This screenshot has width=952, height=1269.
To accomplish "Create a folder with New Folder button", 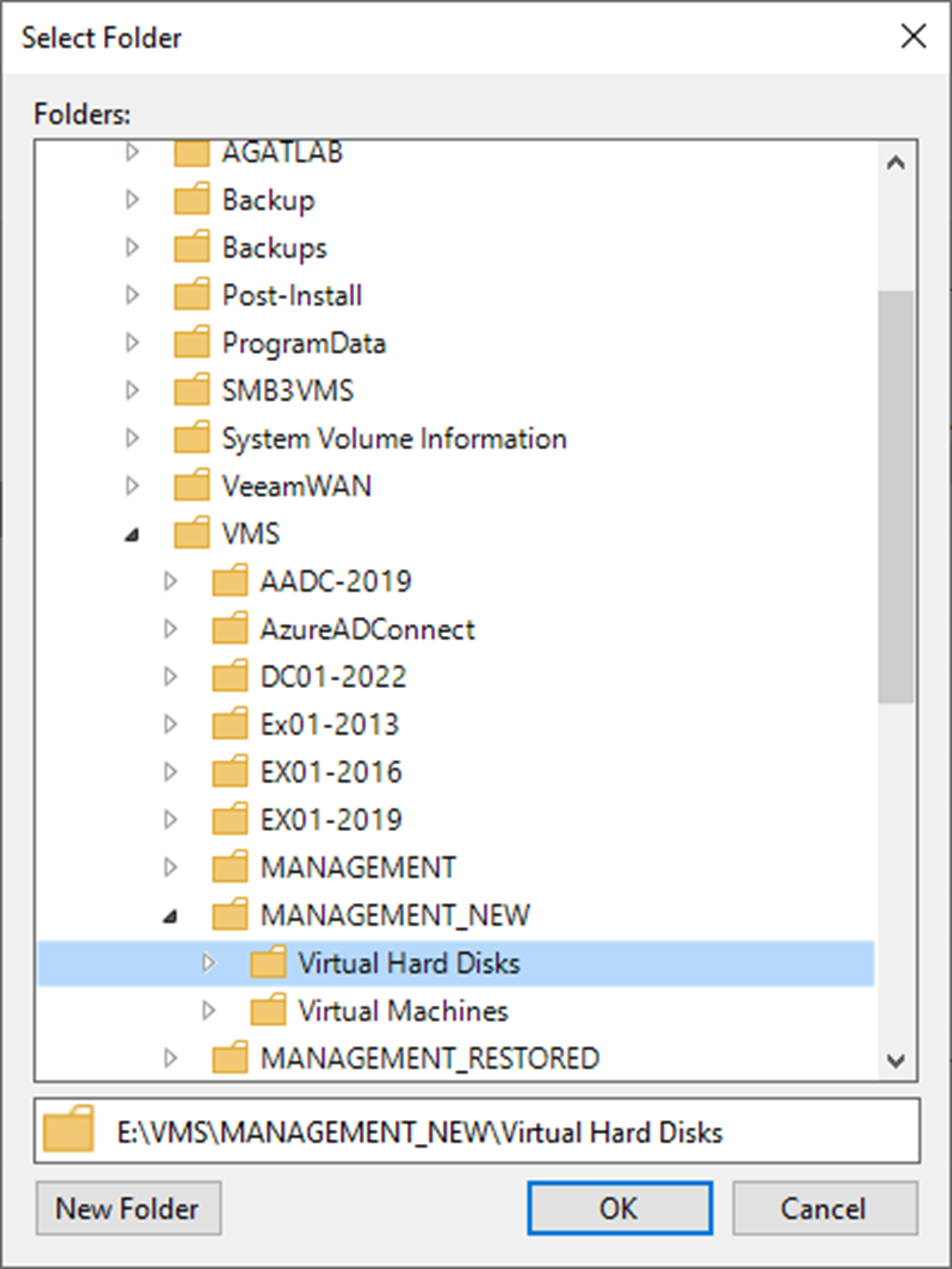I will coord(128,1208).
